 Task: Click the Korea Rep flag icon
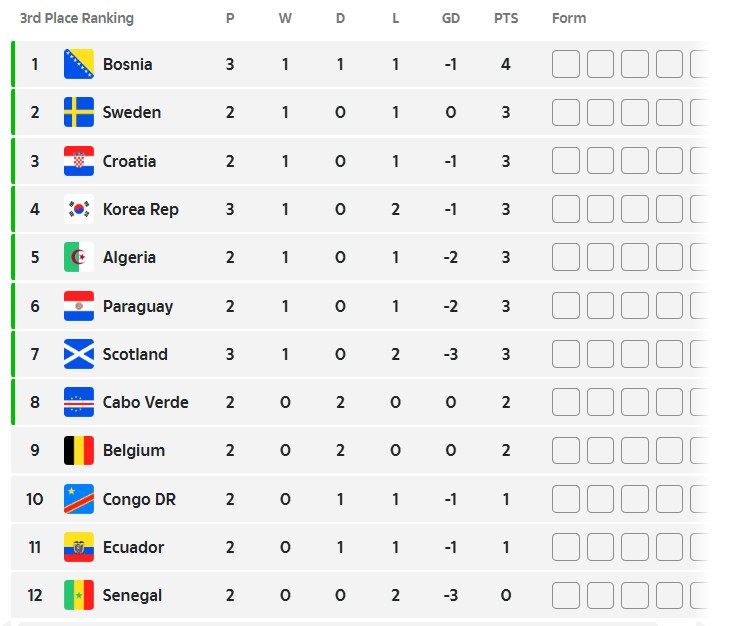(79, 209)
